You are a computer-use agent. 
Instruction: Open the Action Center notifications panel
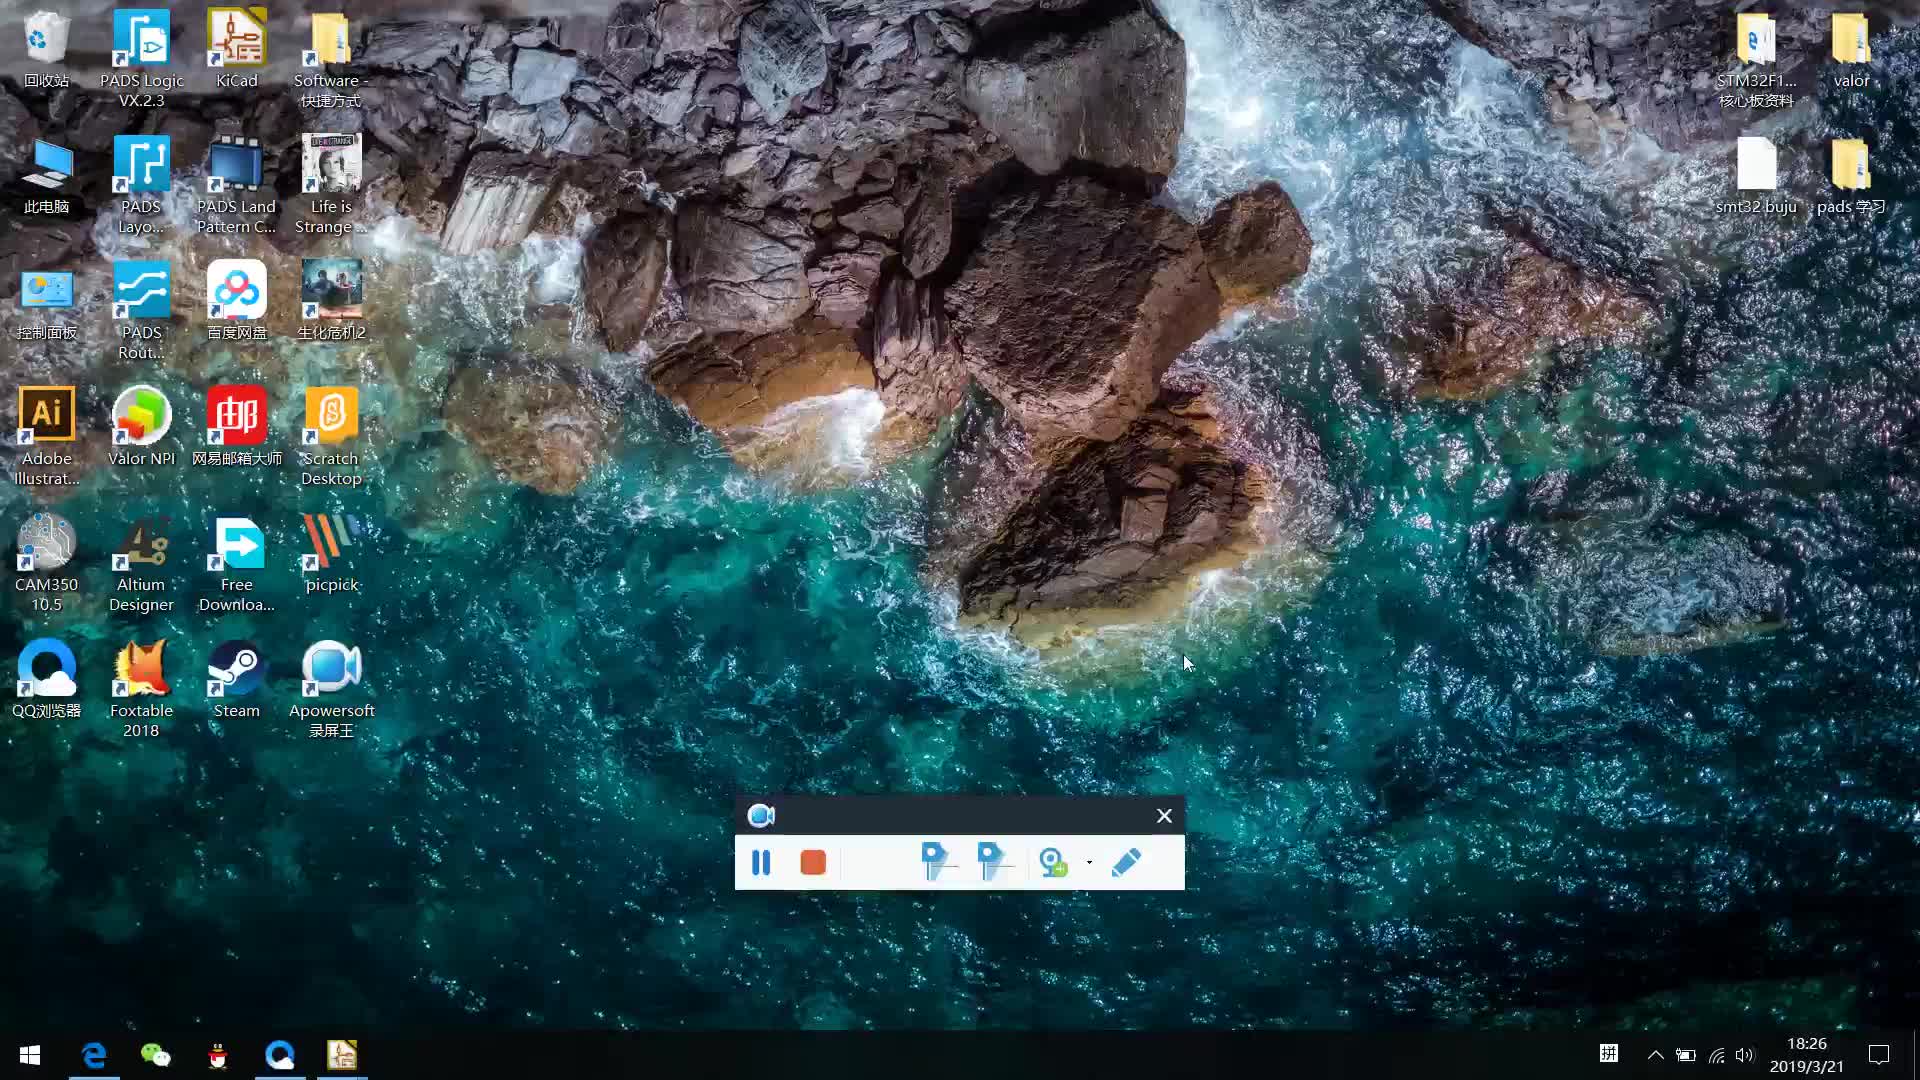1878,1055
